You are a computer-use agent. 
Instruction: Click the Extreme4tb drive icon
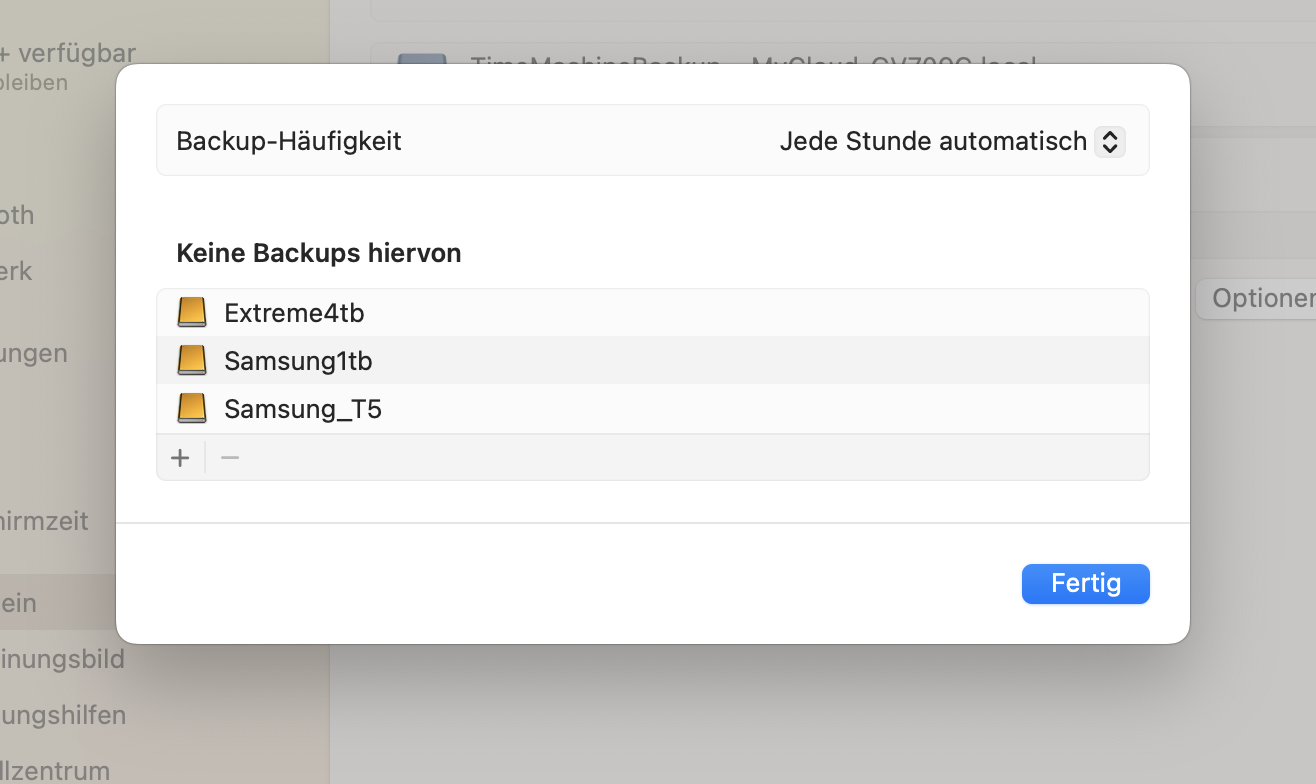(x=192, y=313)
